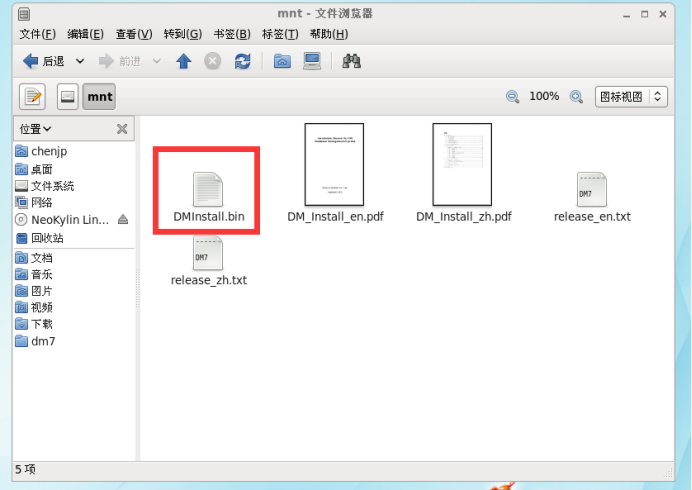Open the 查看(V) menu
Screen dimensions: 692x490
(x=134, y=34)
